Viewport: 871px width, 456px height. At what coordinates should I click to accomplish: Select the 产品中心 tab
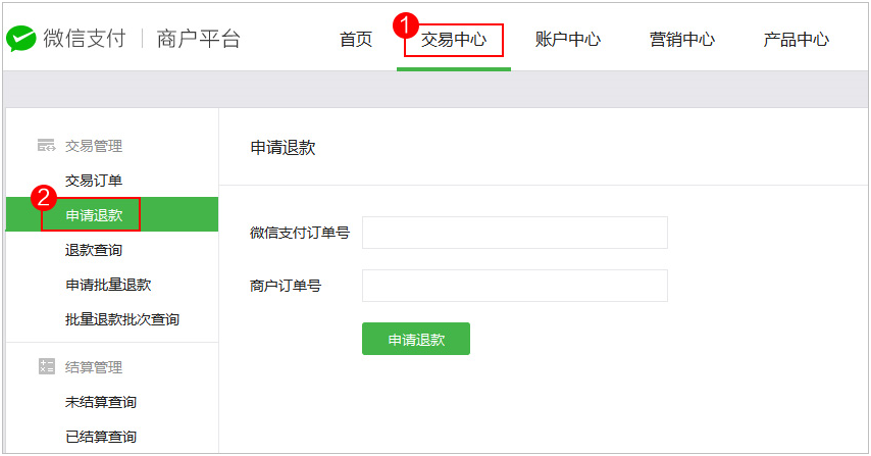tap(796, 40)
